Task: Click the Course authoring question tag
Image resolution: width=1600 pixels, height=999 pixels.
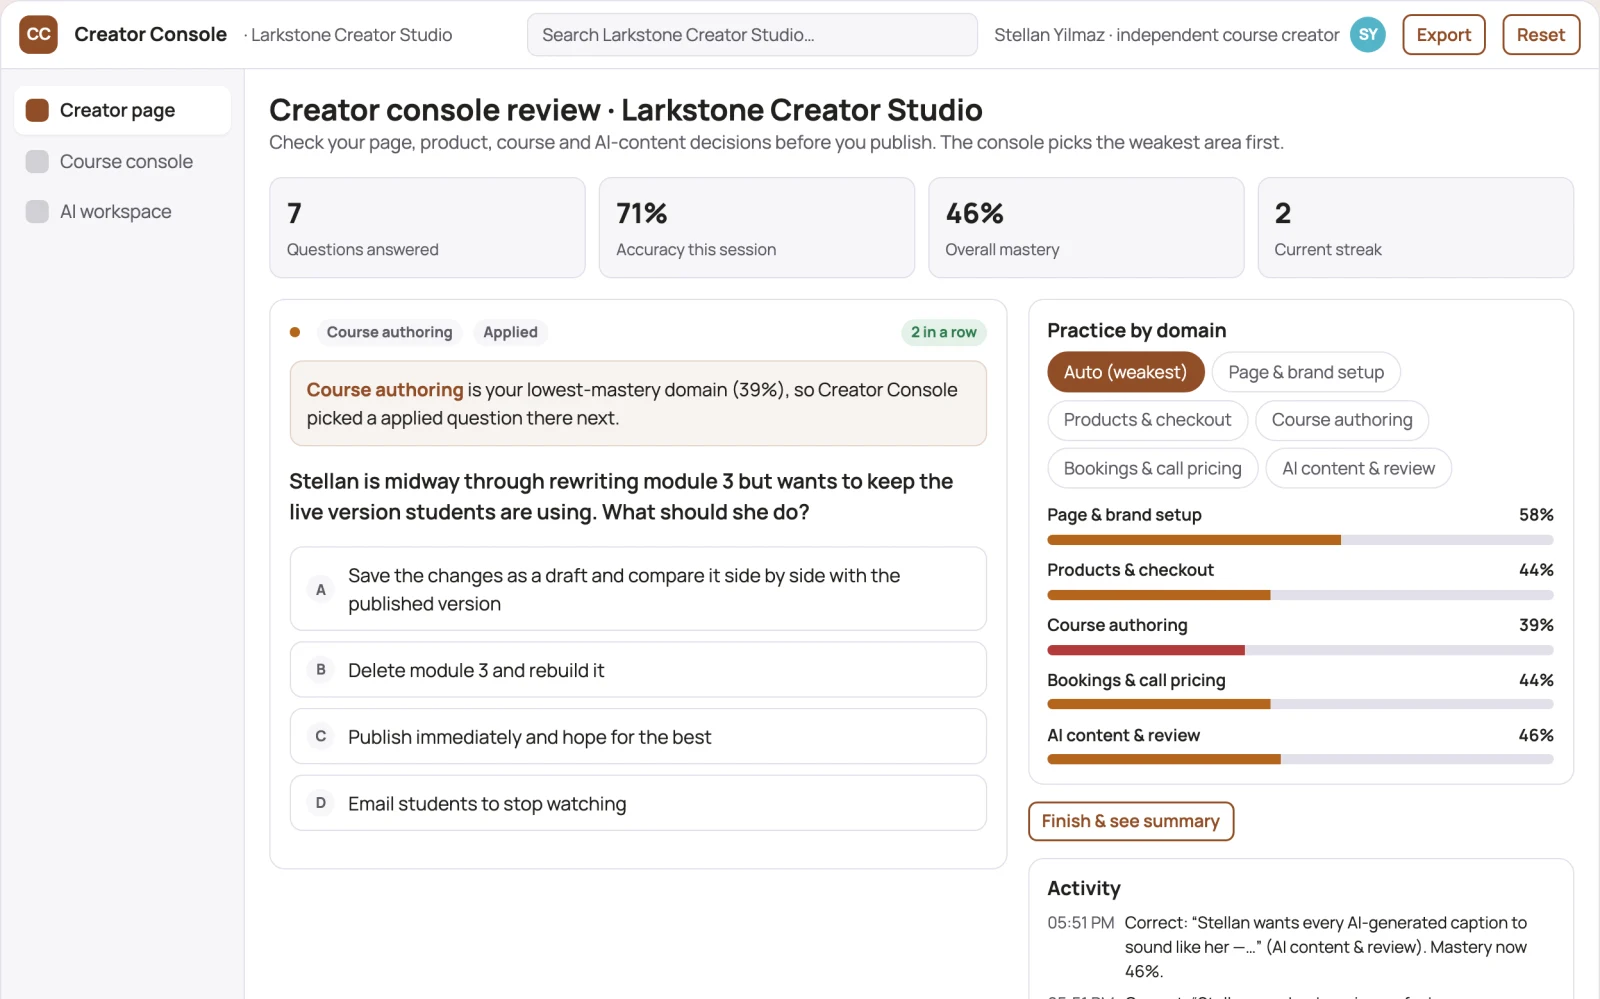Action: coord(389,332)
